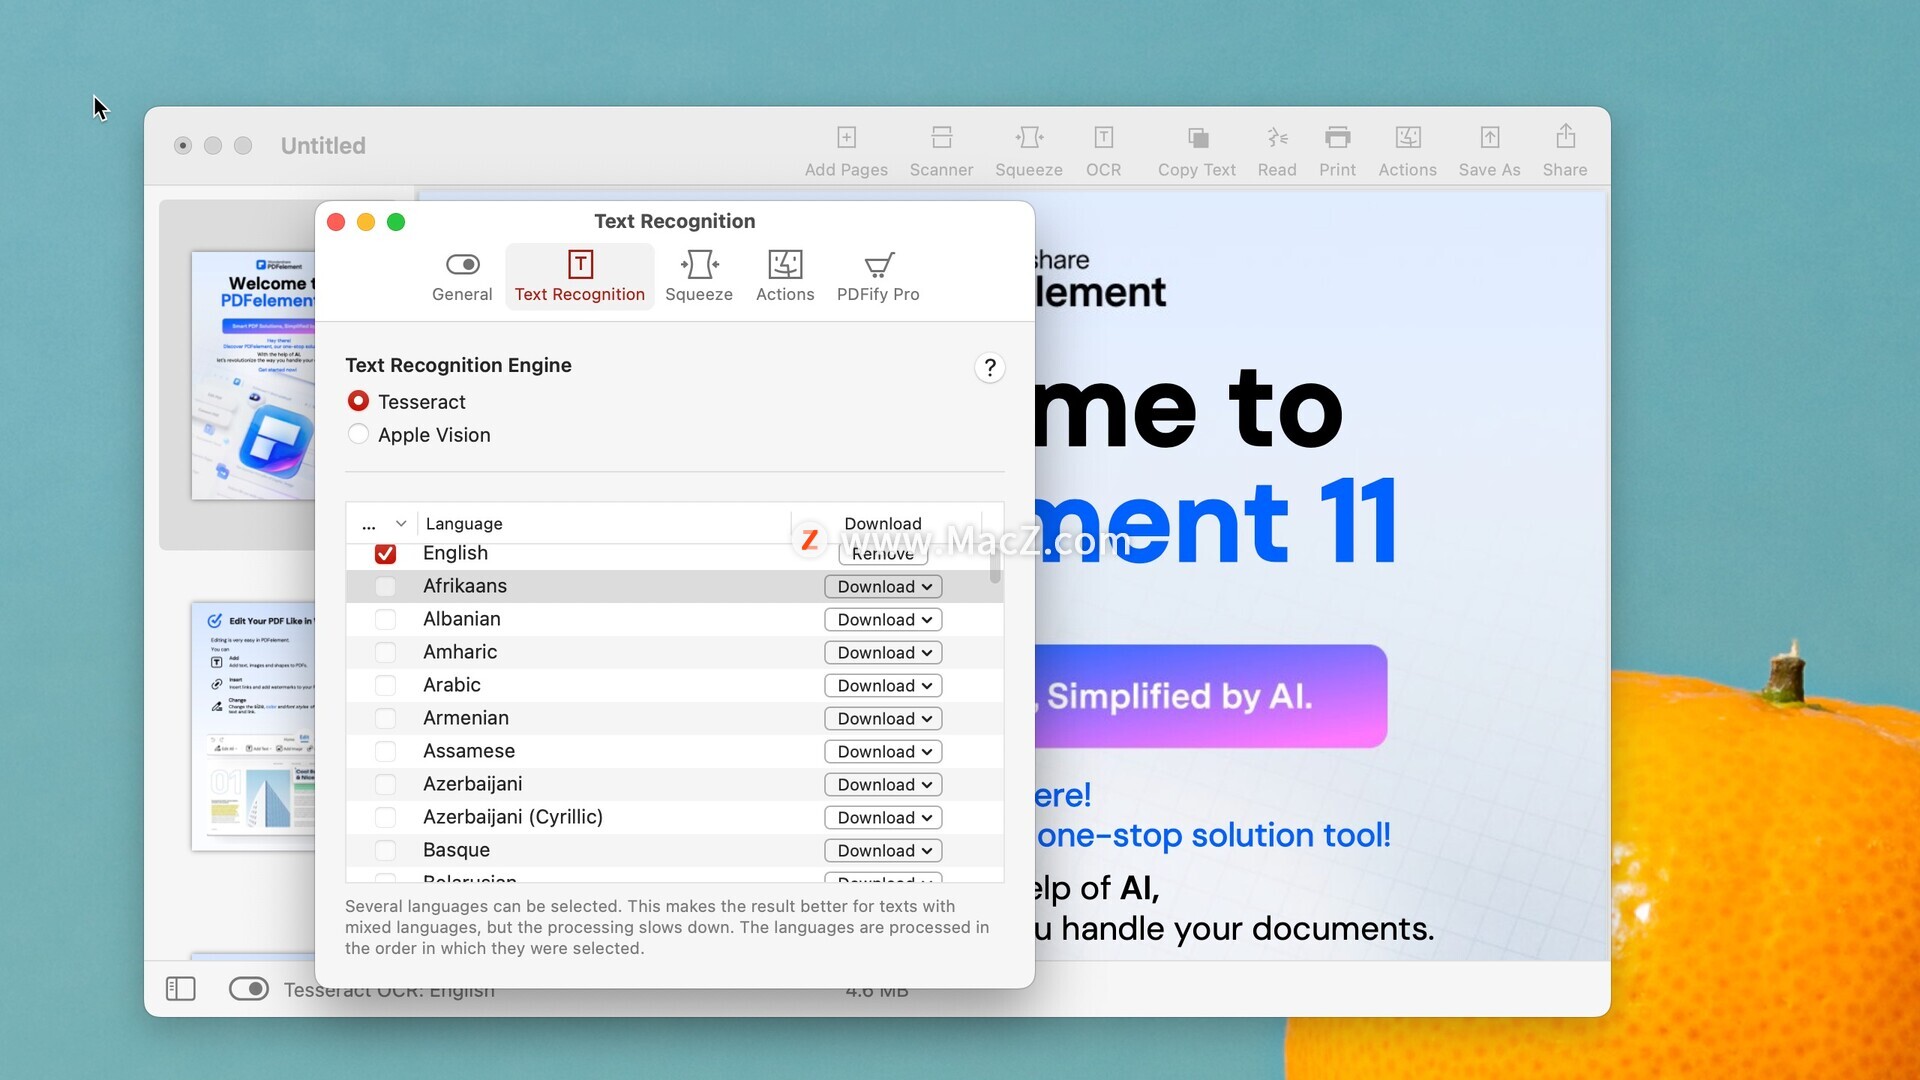The width and height of the screenshot is (1920, 1080).
Task: Check the Azerbaijani language checkbox
Action: (385, 784)
